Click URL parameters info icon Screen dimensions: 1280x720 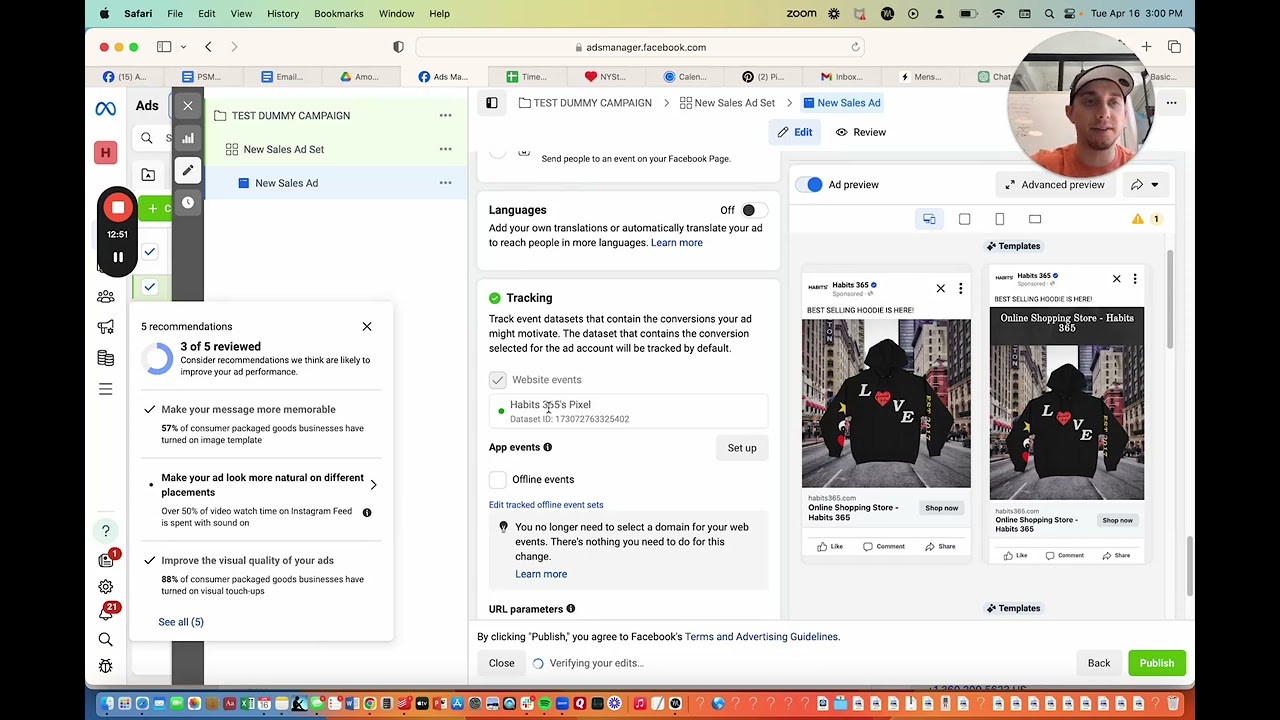click(570, 609)
